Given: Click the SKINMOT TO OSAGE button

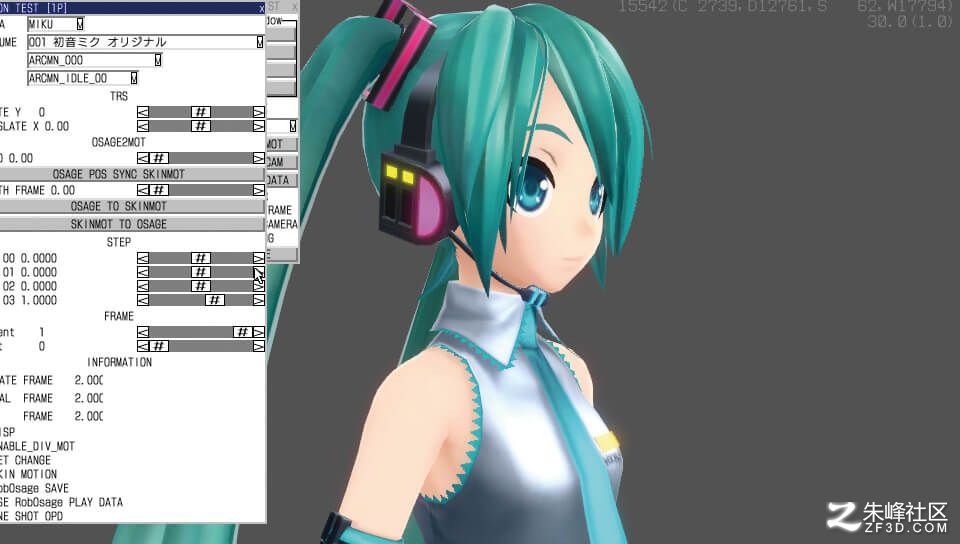Looking at the screenshot, I should coord(132,224).
